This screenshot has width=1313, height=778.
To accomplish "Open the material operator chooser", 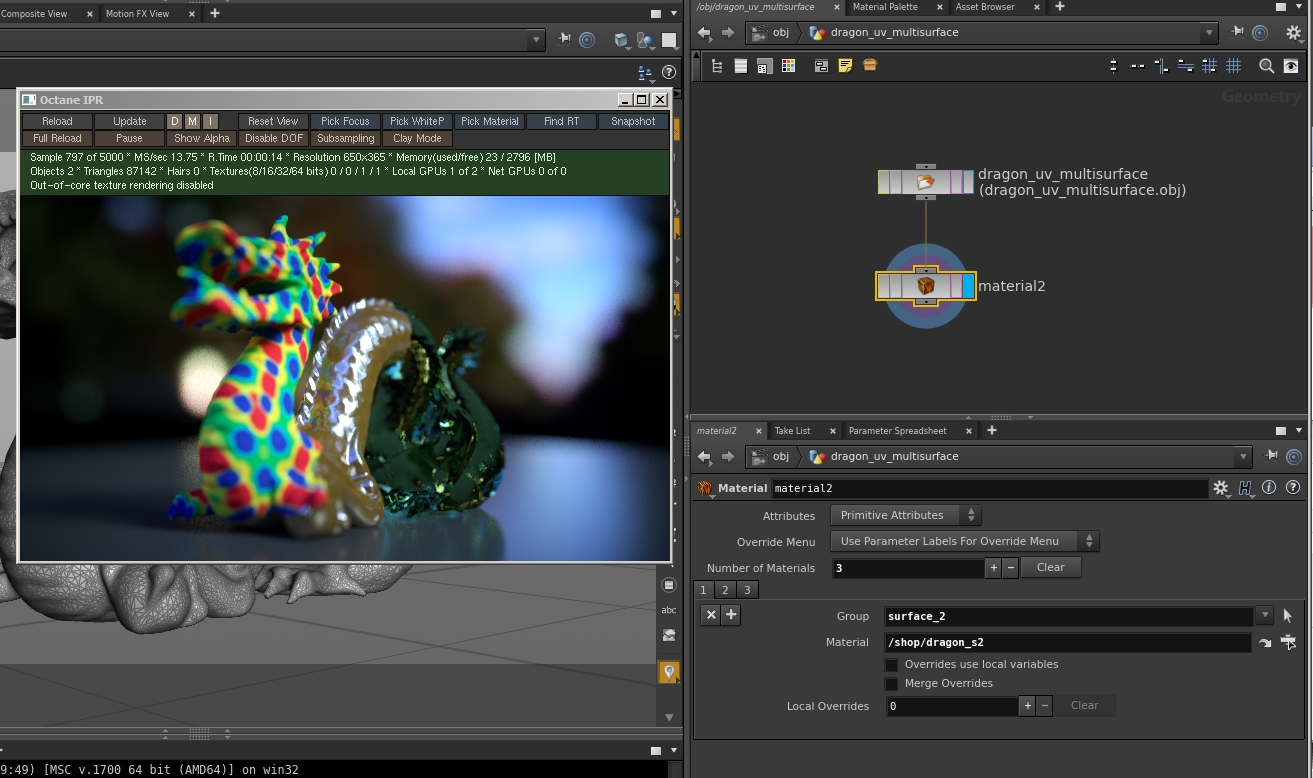I will 1288,642.
